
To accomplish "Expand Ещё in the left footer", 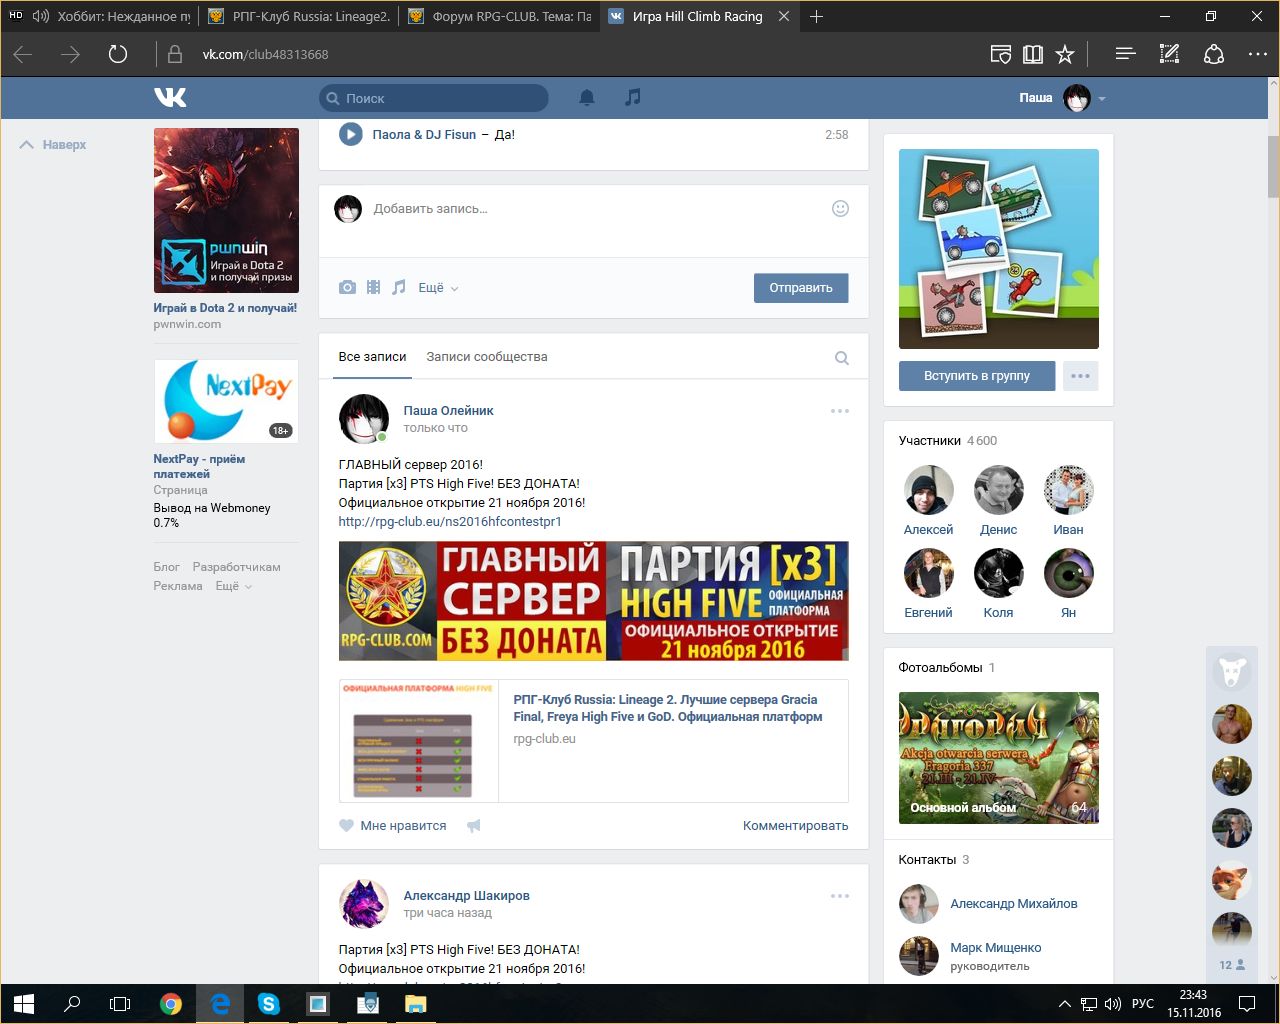I will click(x=234, y=586).
